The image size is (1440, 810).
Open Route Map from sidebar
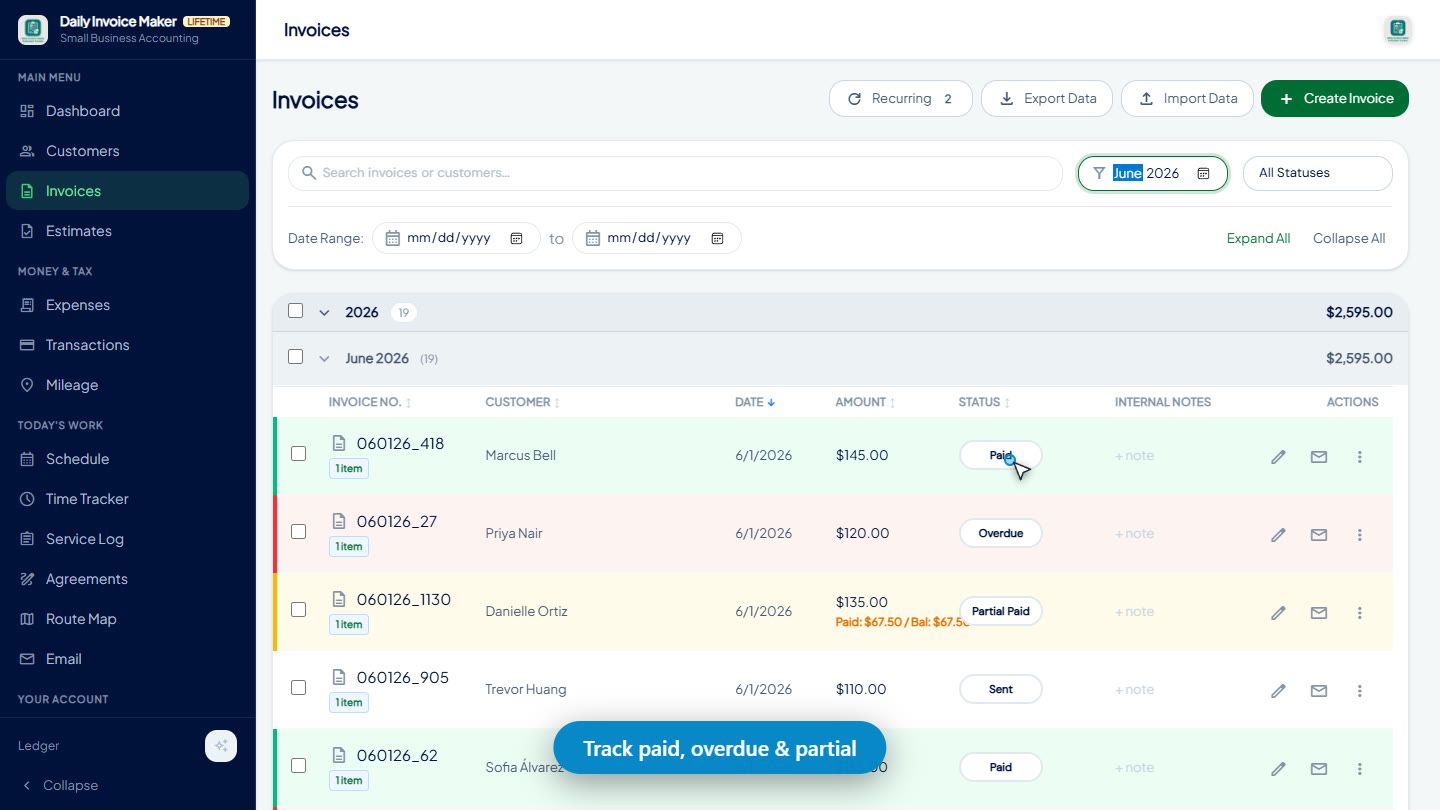pos(127,619)
